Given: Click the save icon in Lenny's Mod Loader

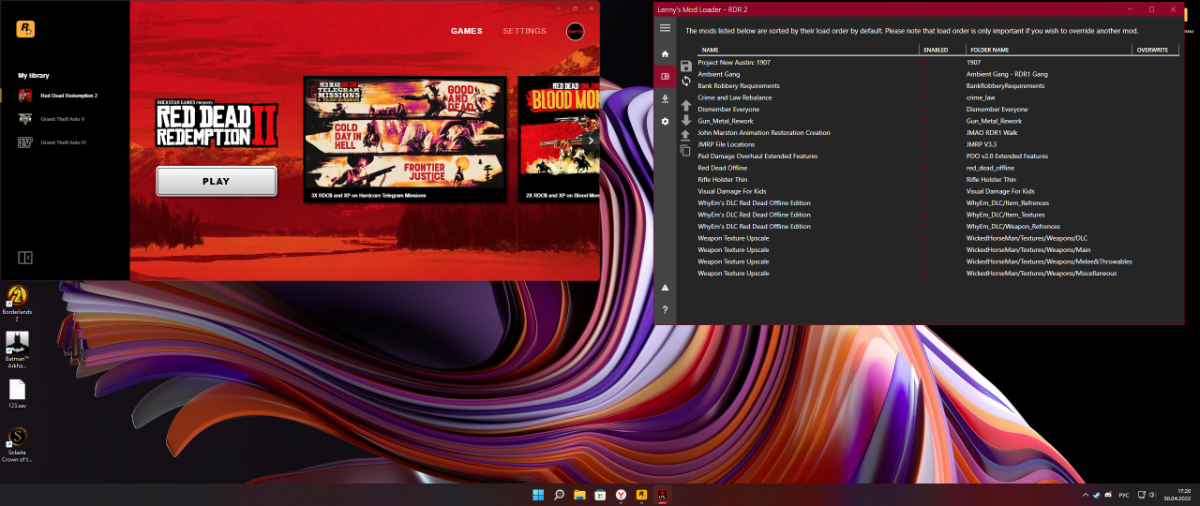Looking at the screenshot, I should [686, 66].
